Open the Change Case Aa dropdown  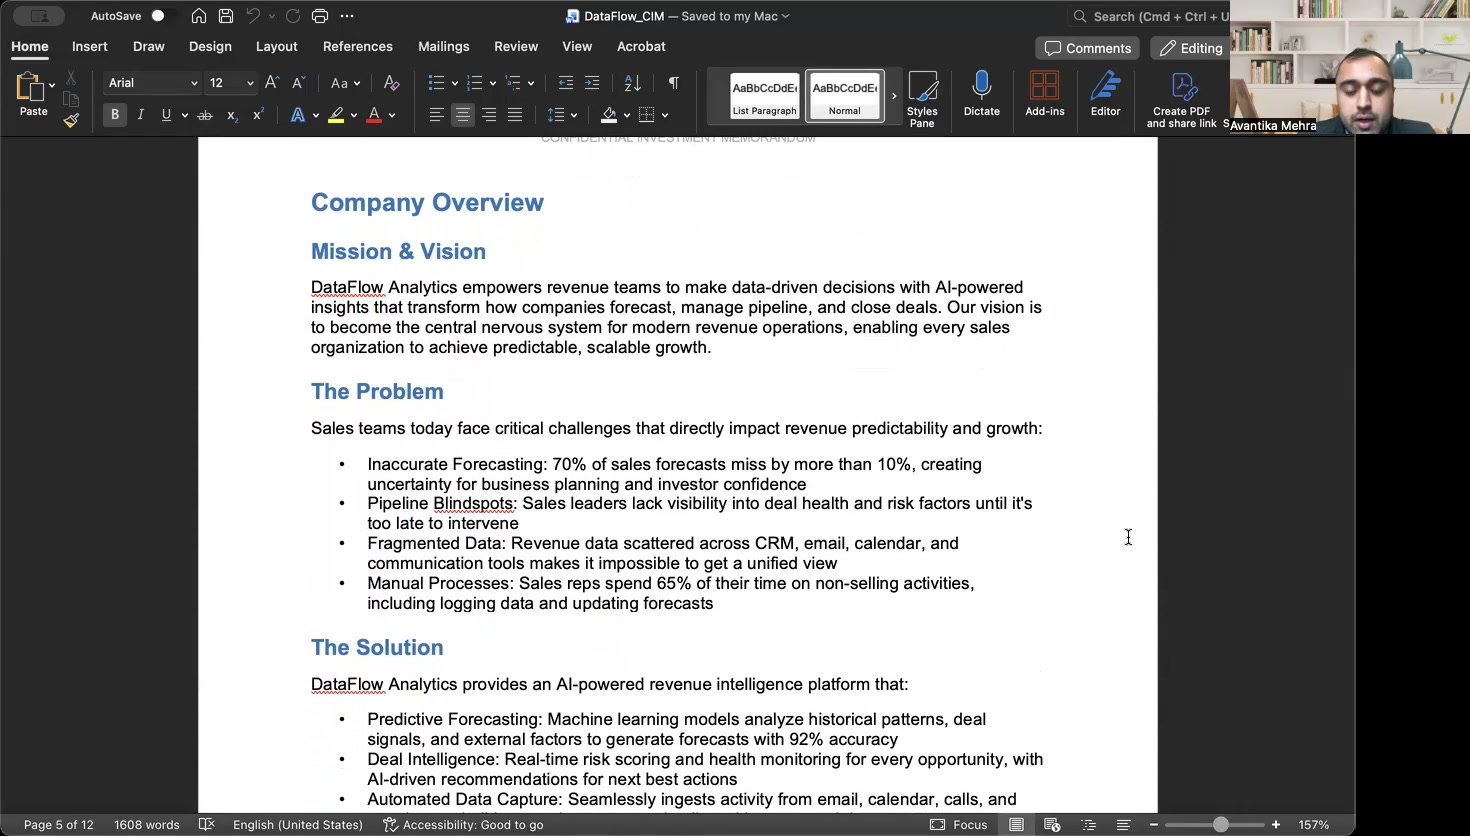click(x=345, y=83)
